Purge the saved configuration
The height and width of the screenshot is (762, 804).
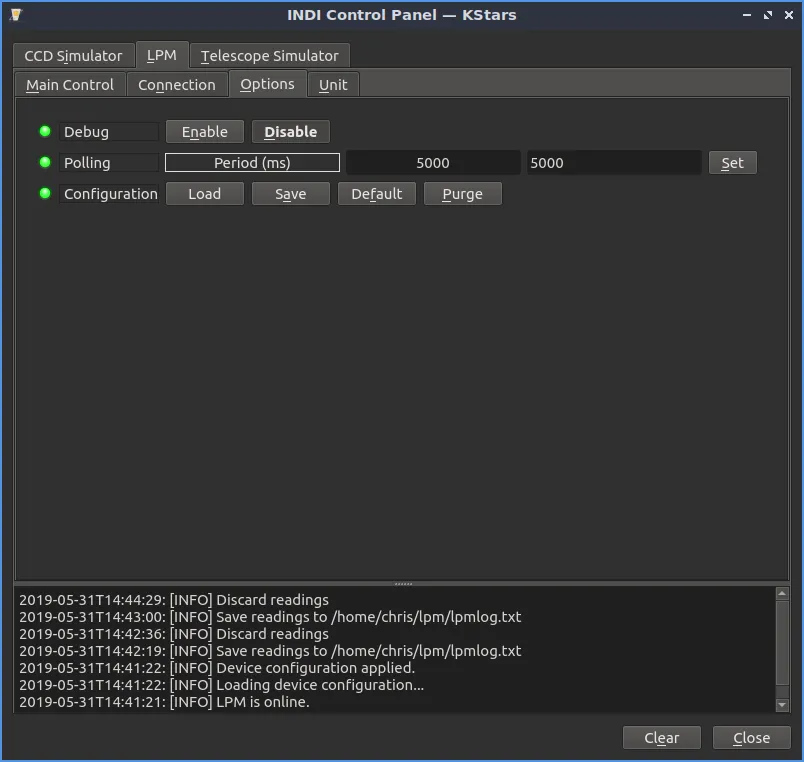[463, 194]
